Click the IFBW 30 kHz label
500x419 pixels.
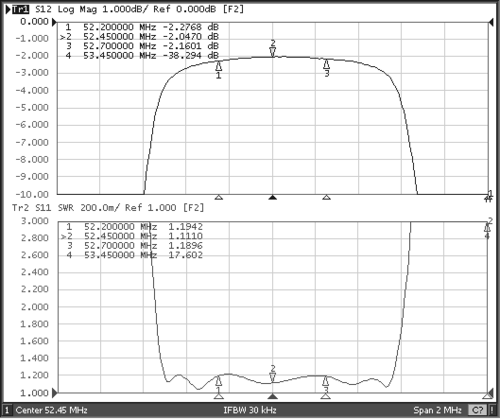coord(250,410)
